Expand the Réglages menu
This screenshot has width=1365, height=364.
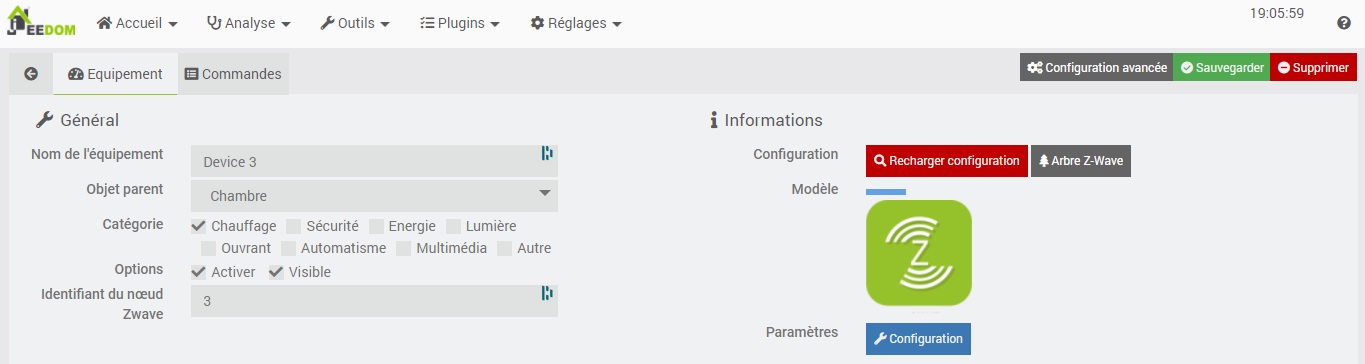point(576,23)
